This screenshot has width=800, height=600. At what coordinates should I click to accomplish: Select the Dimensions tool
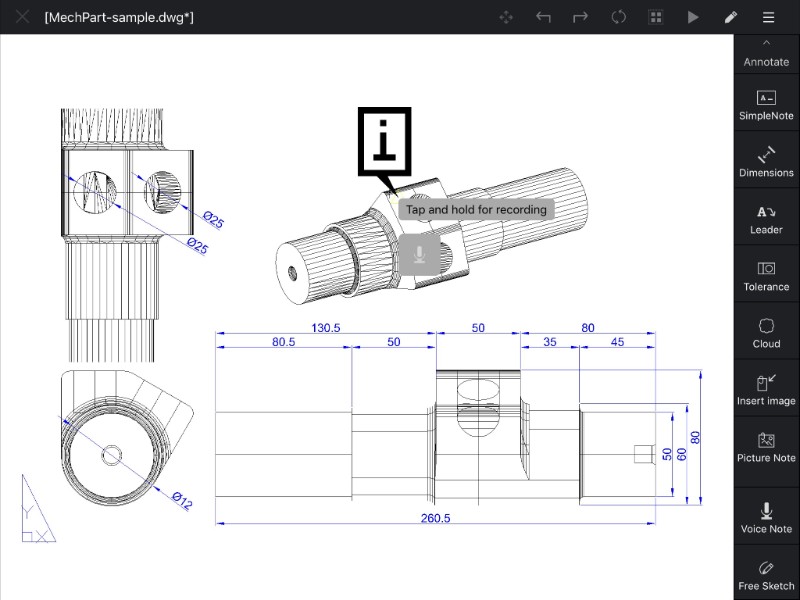766,162
